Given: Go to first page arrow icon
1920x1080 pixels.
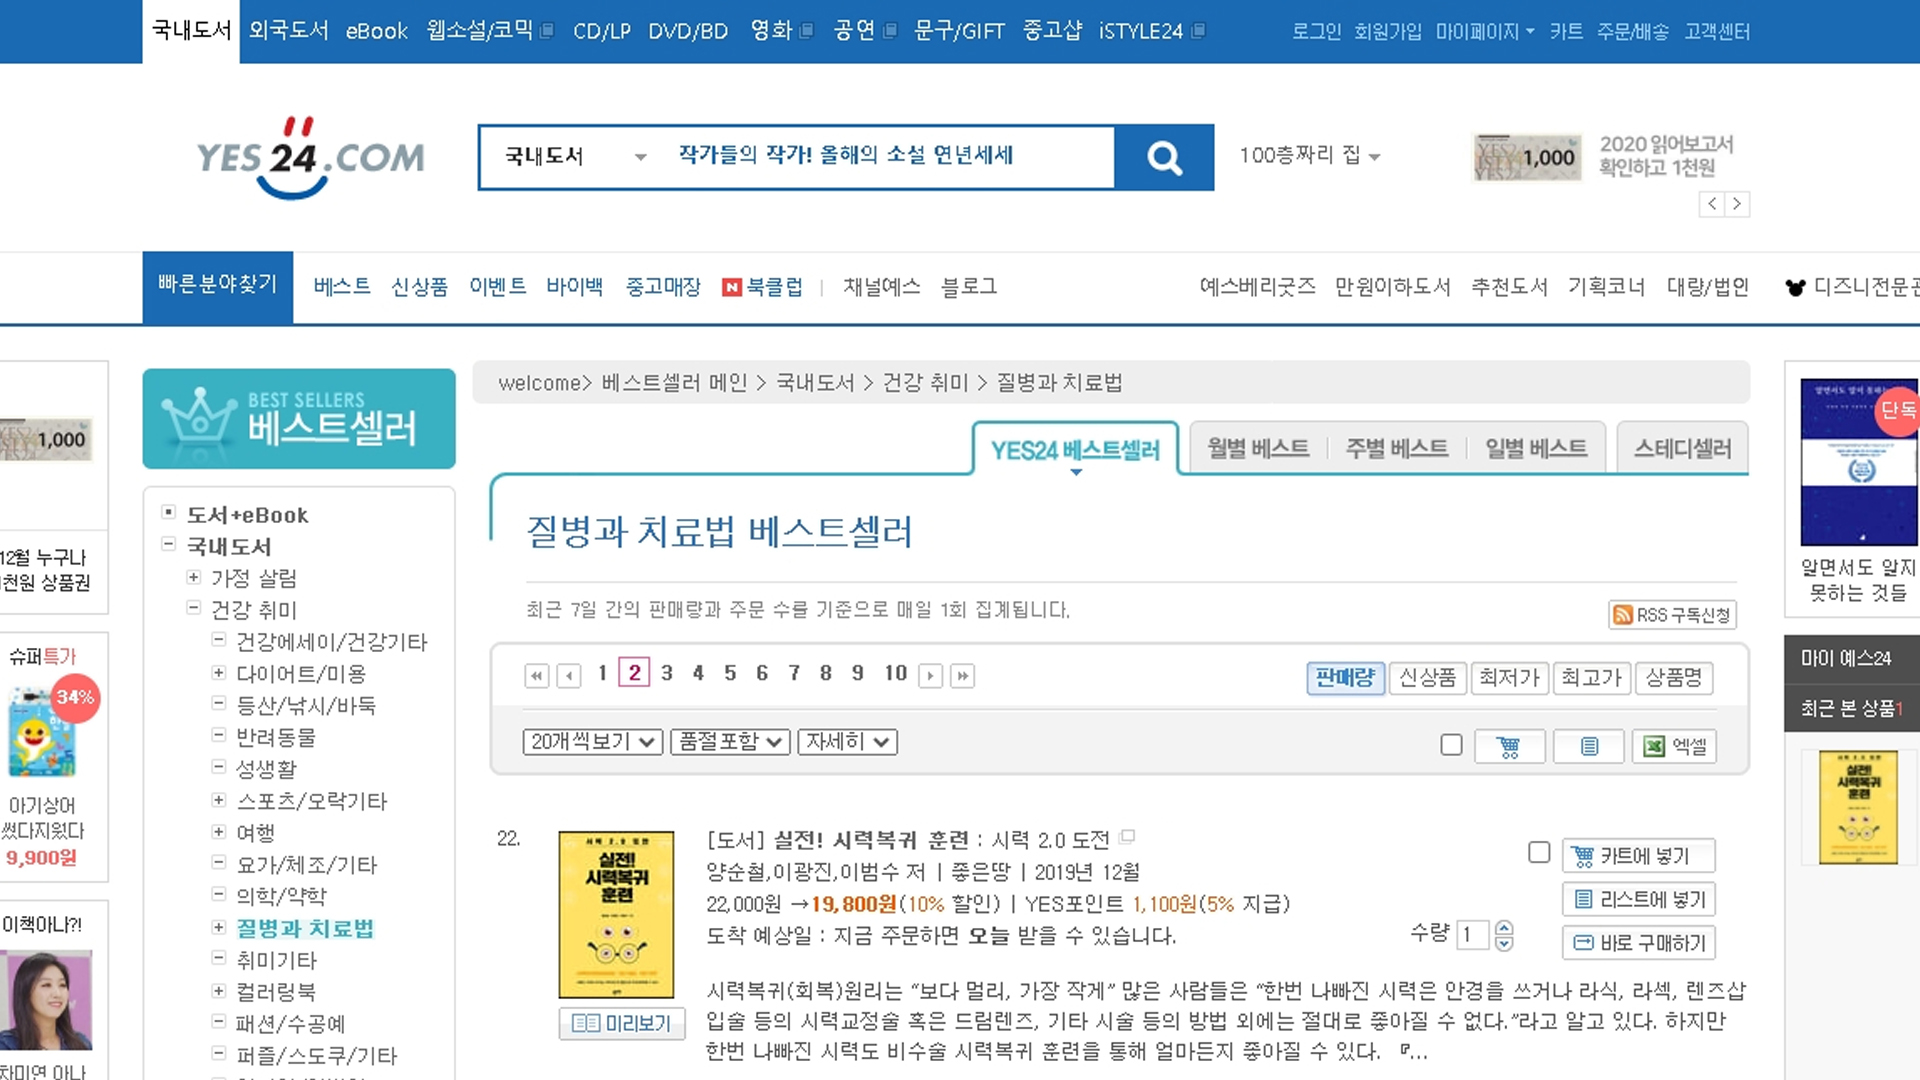Looking at the screenshot, I should point(536,675).
